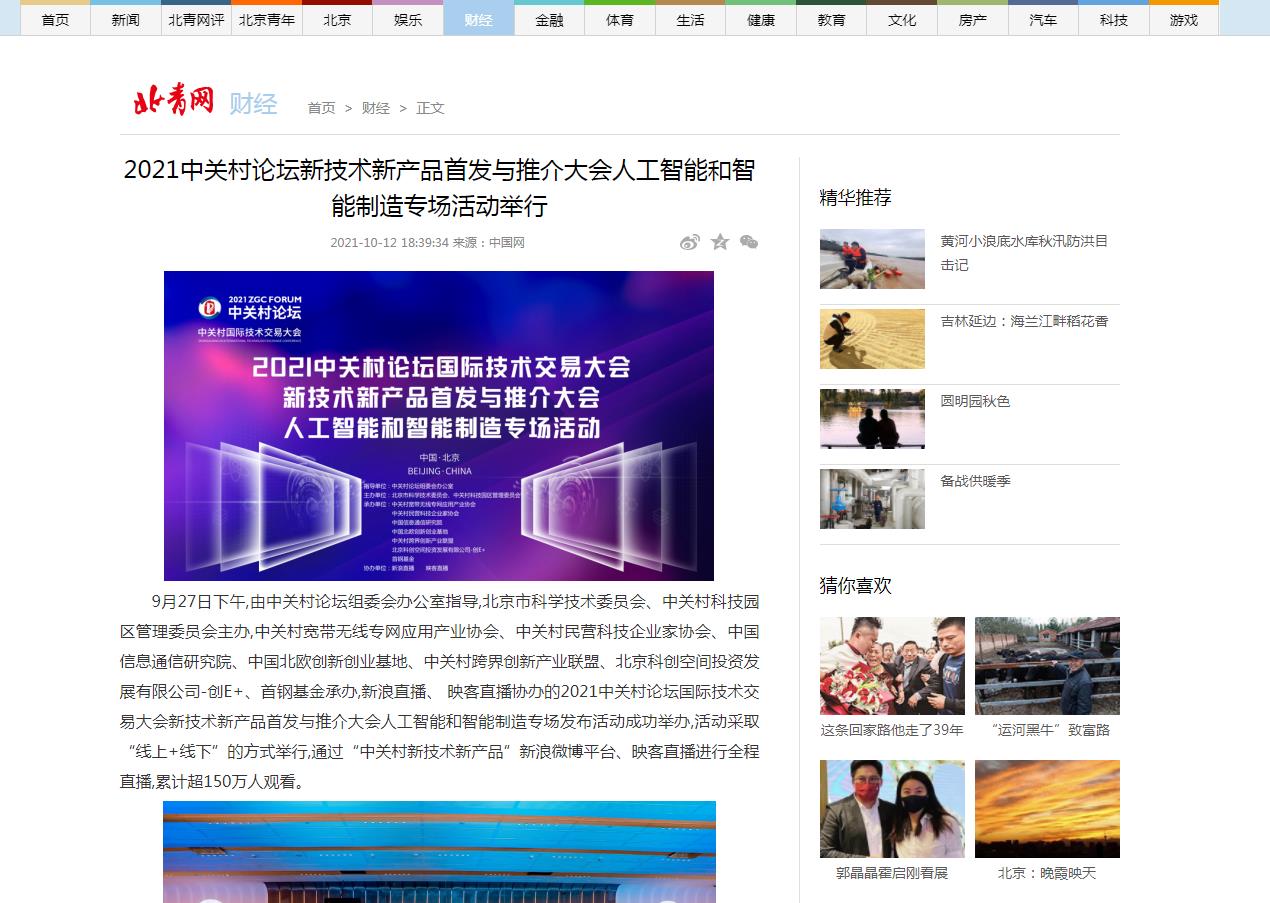Open the 体育 navigation tab
Screen dimensions: 1270x903
(x=620, y=20)
